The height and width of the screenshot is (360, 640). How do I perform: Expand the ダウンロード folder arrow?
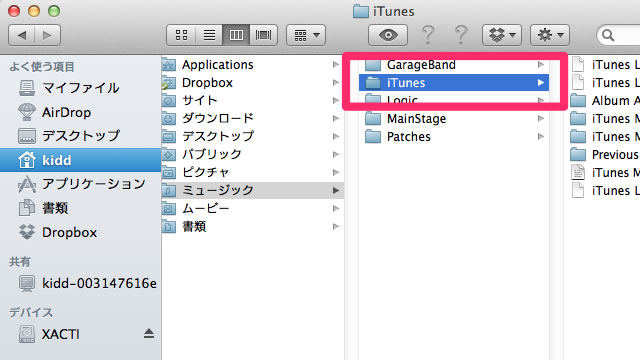tap(336, 118)
